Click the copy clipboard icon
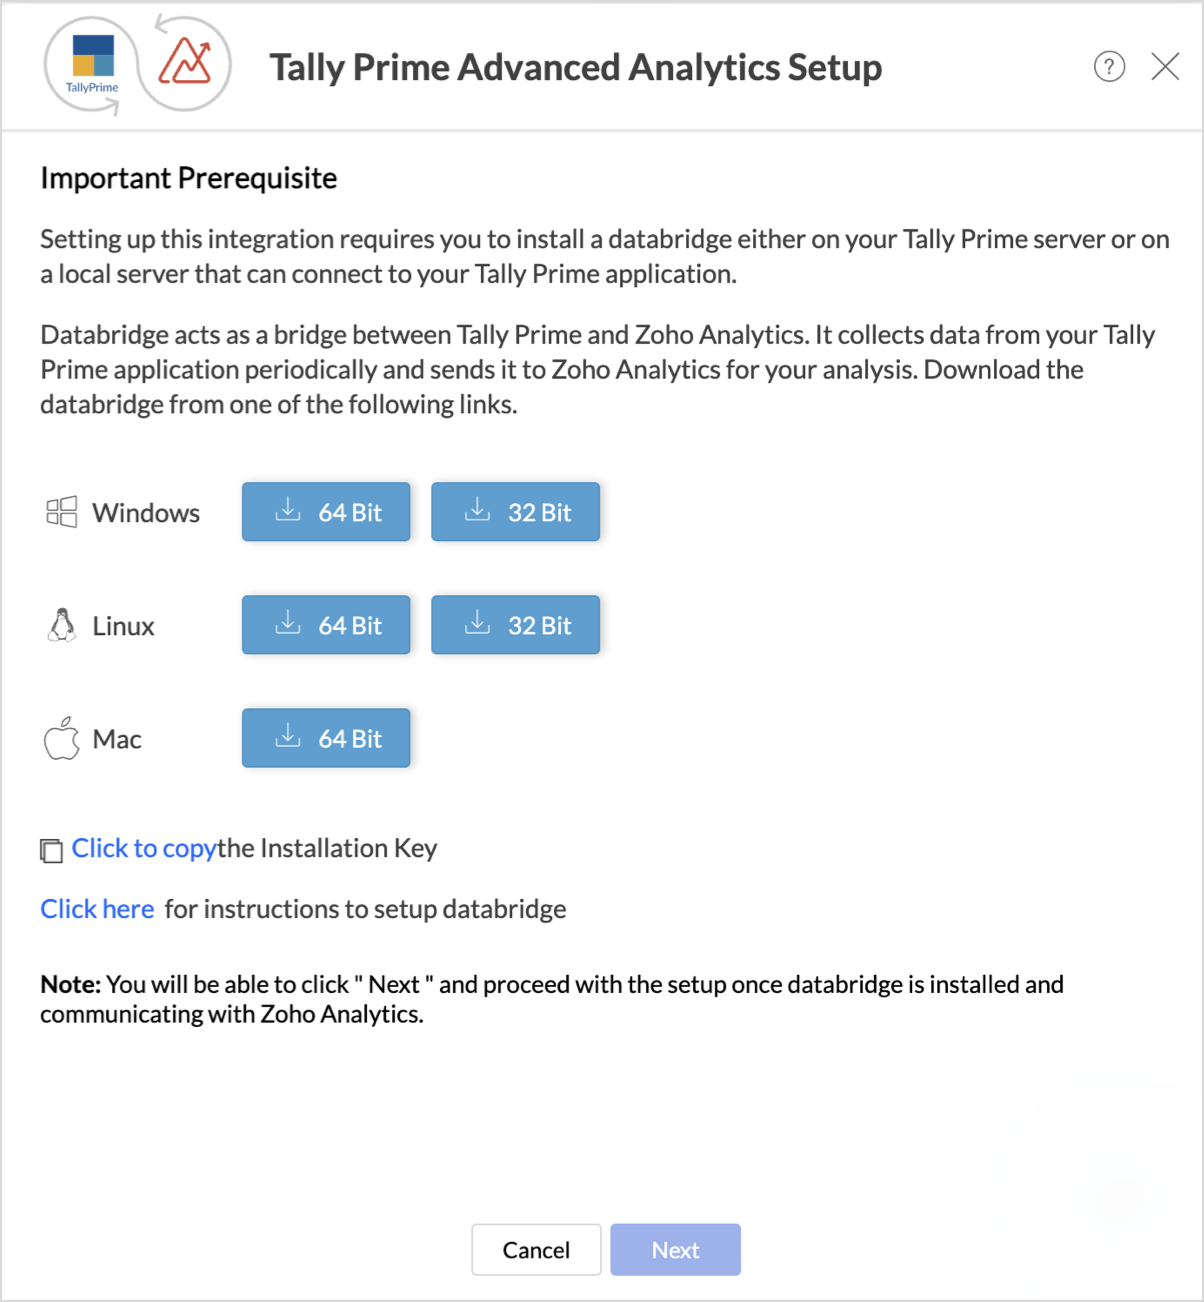 click(x=51, y=850)
